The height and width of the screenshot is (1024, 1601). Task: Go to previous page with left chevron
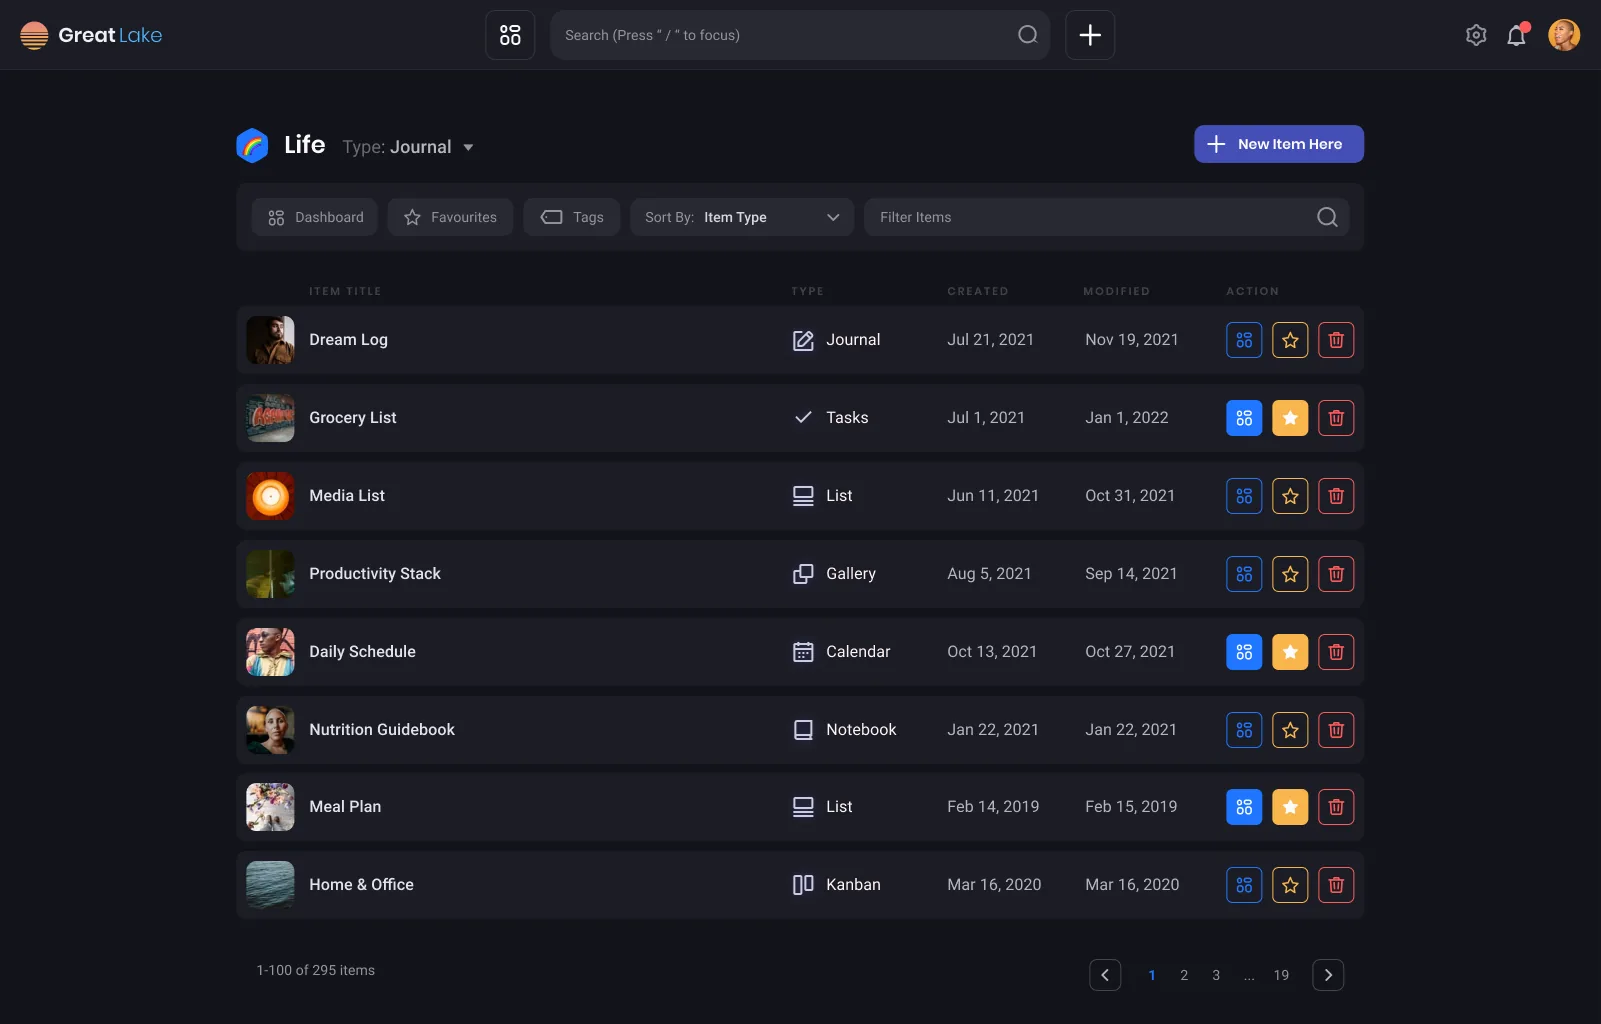[1105, 975]
